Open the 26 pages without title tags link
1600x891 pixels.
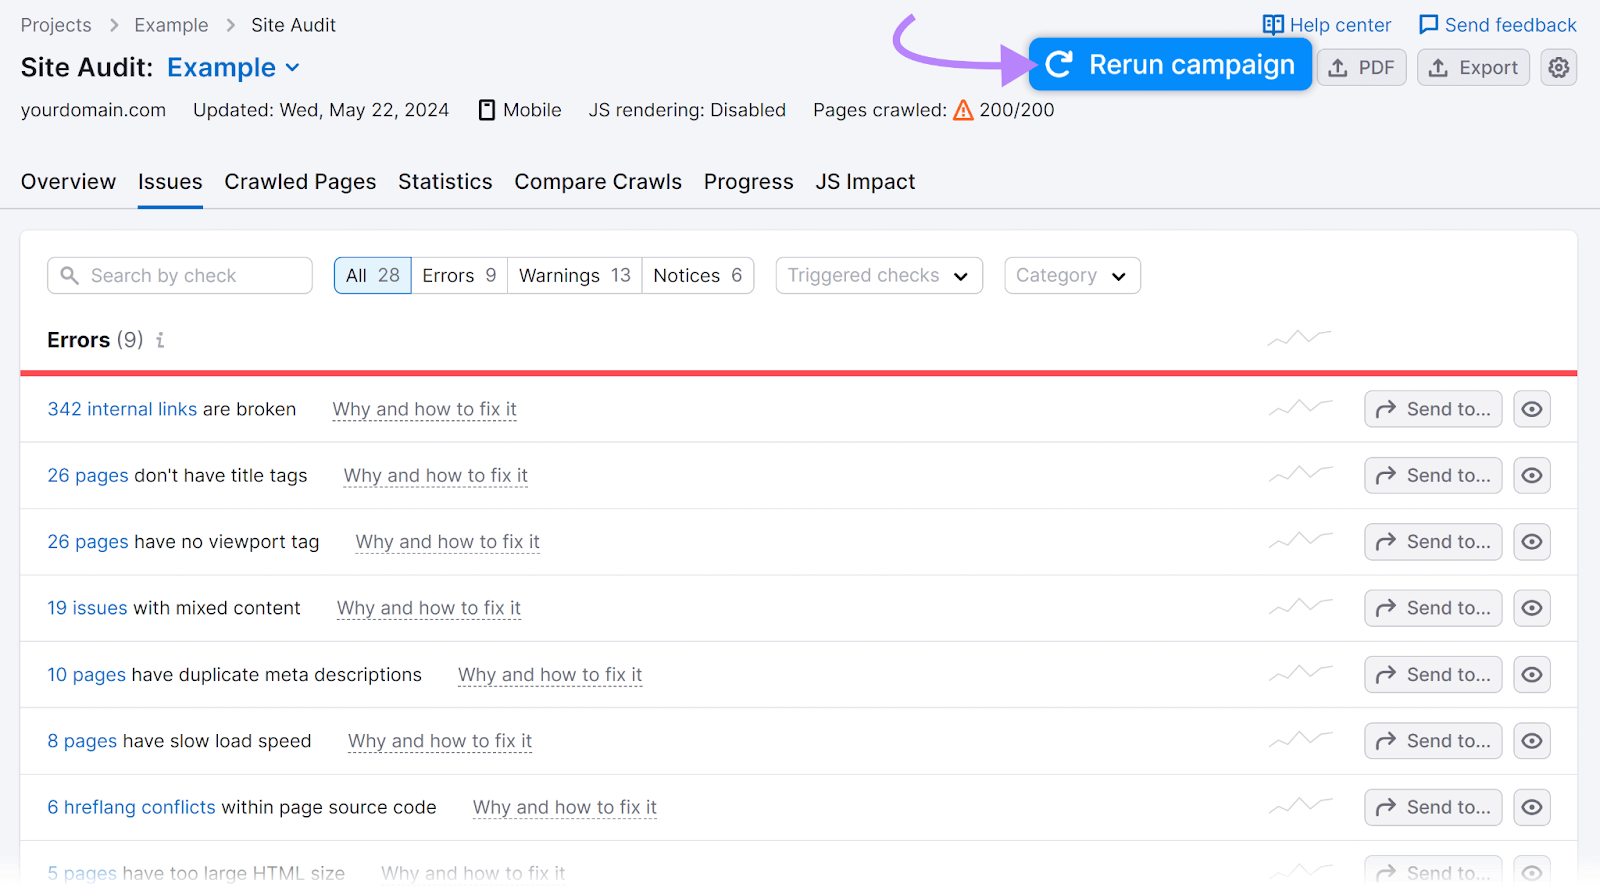[88, 476]
